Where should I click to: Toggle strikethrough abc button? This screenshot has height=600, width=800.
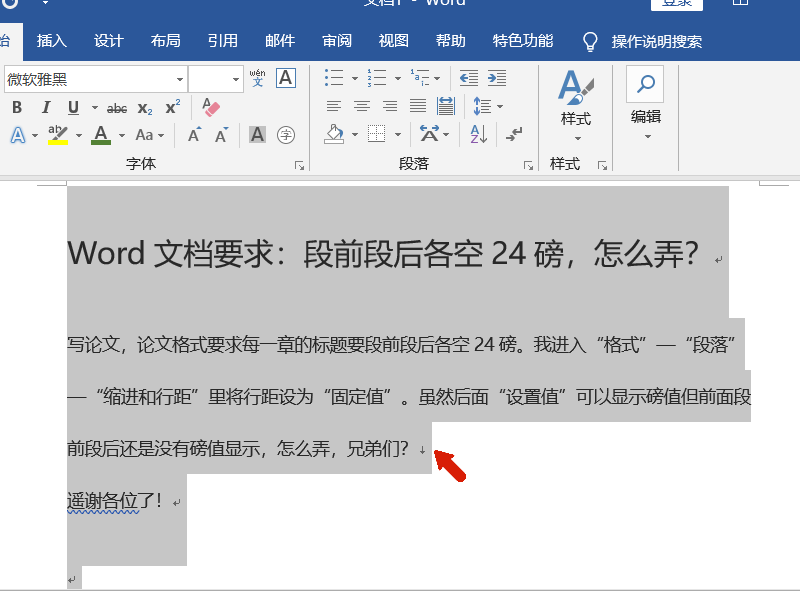(117, 108)
